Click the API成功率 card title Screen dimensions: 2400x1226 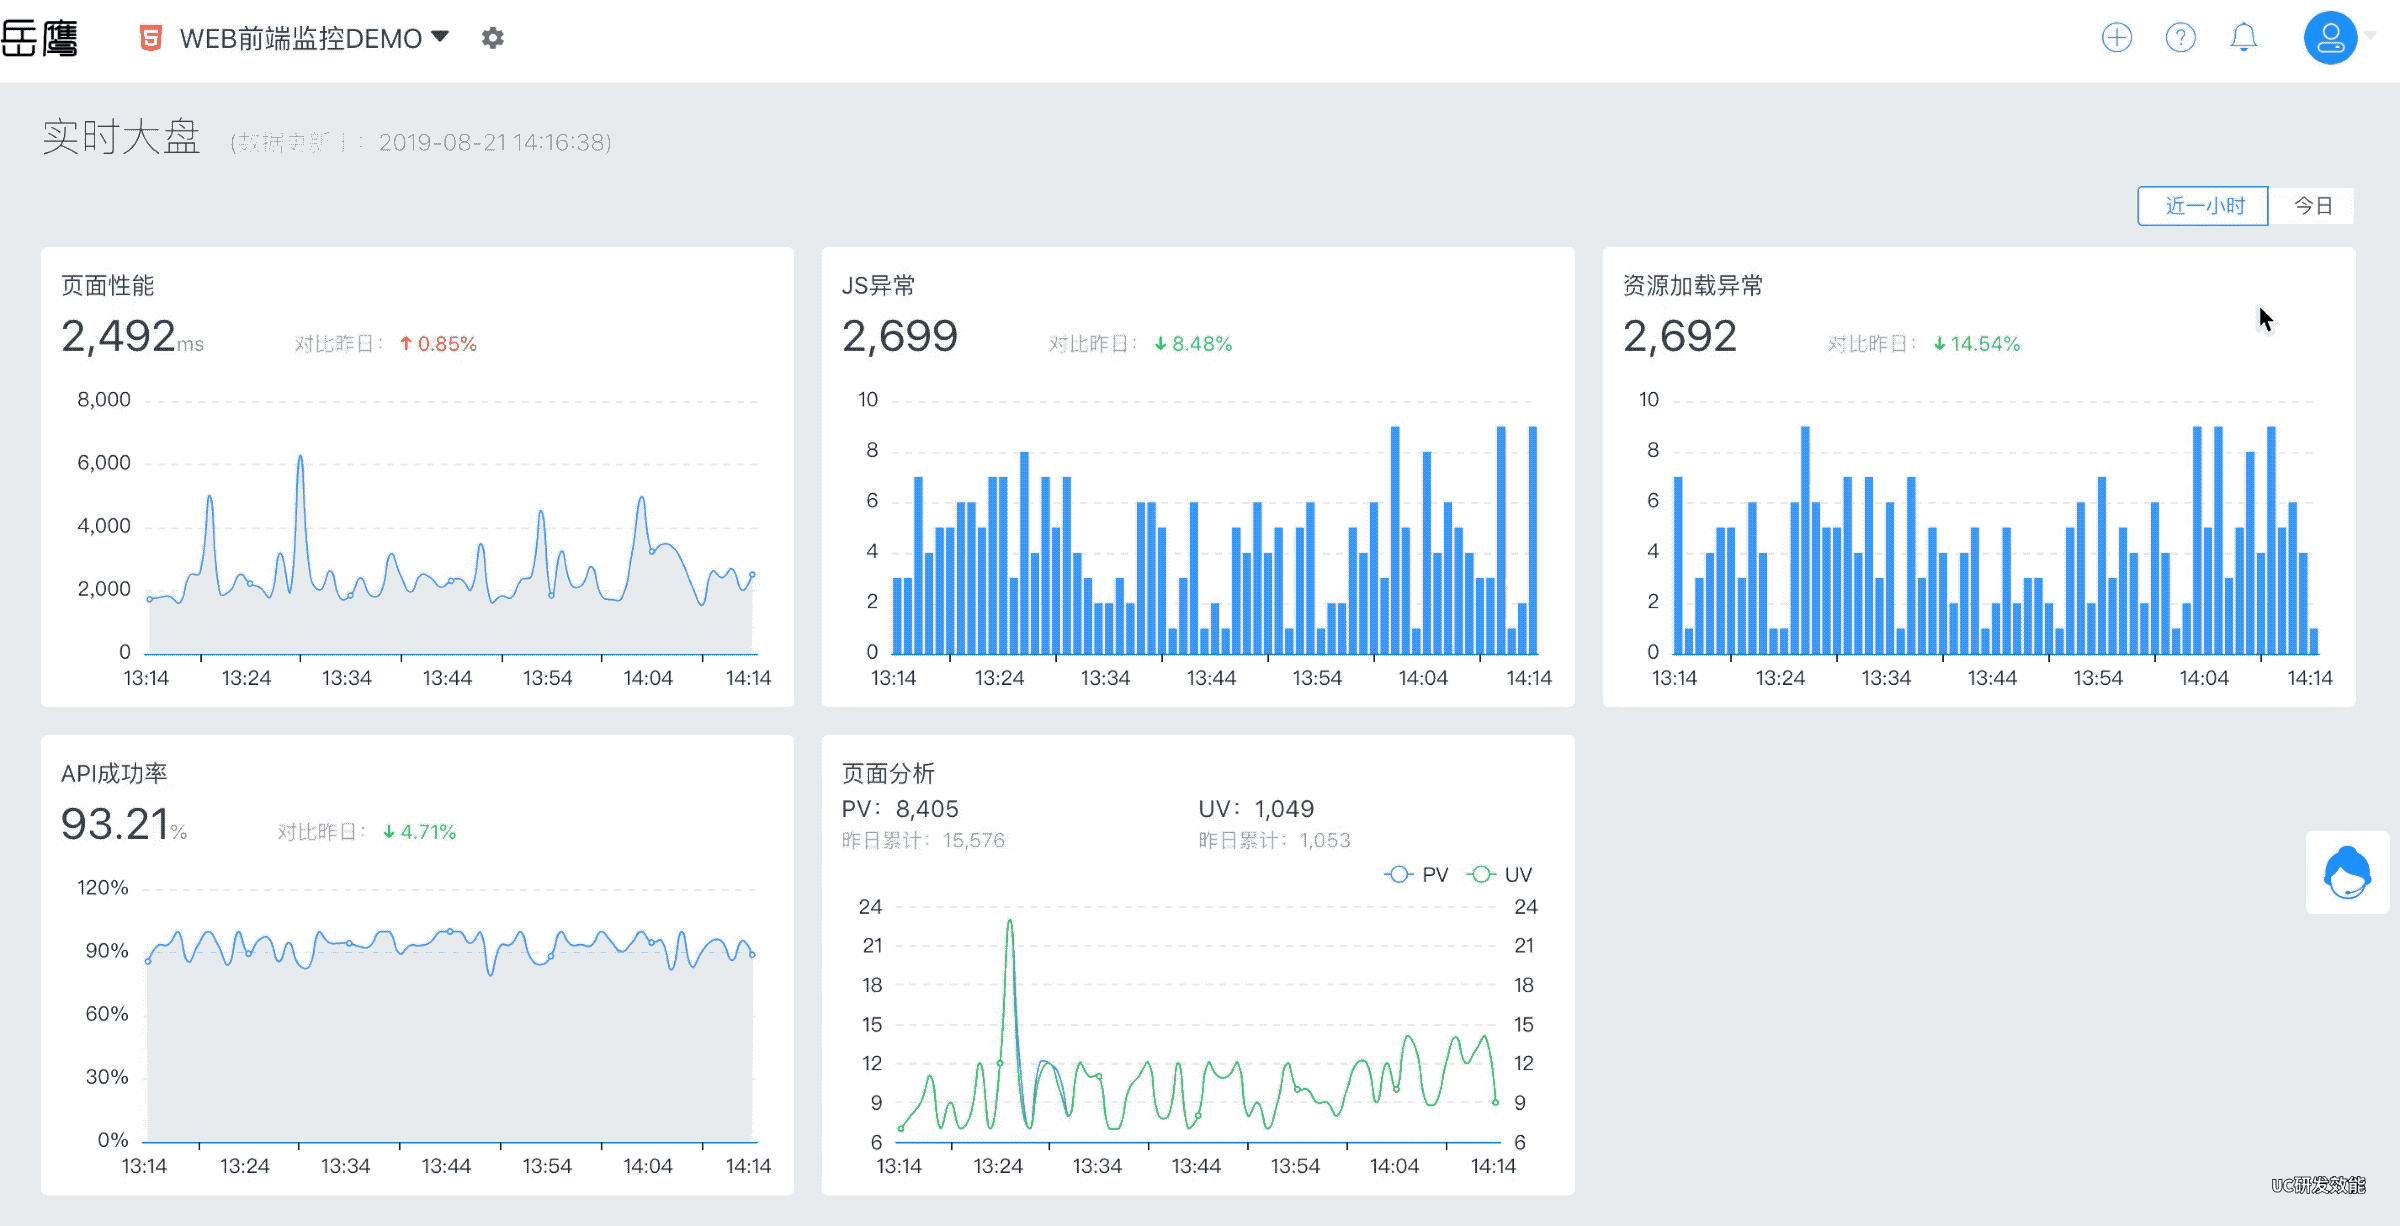114,774
